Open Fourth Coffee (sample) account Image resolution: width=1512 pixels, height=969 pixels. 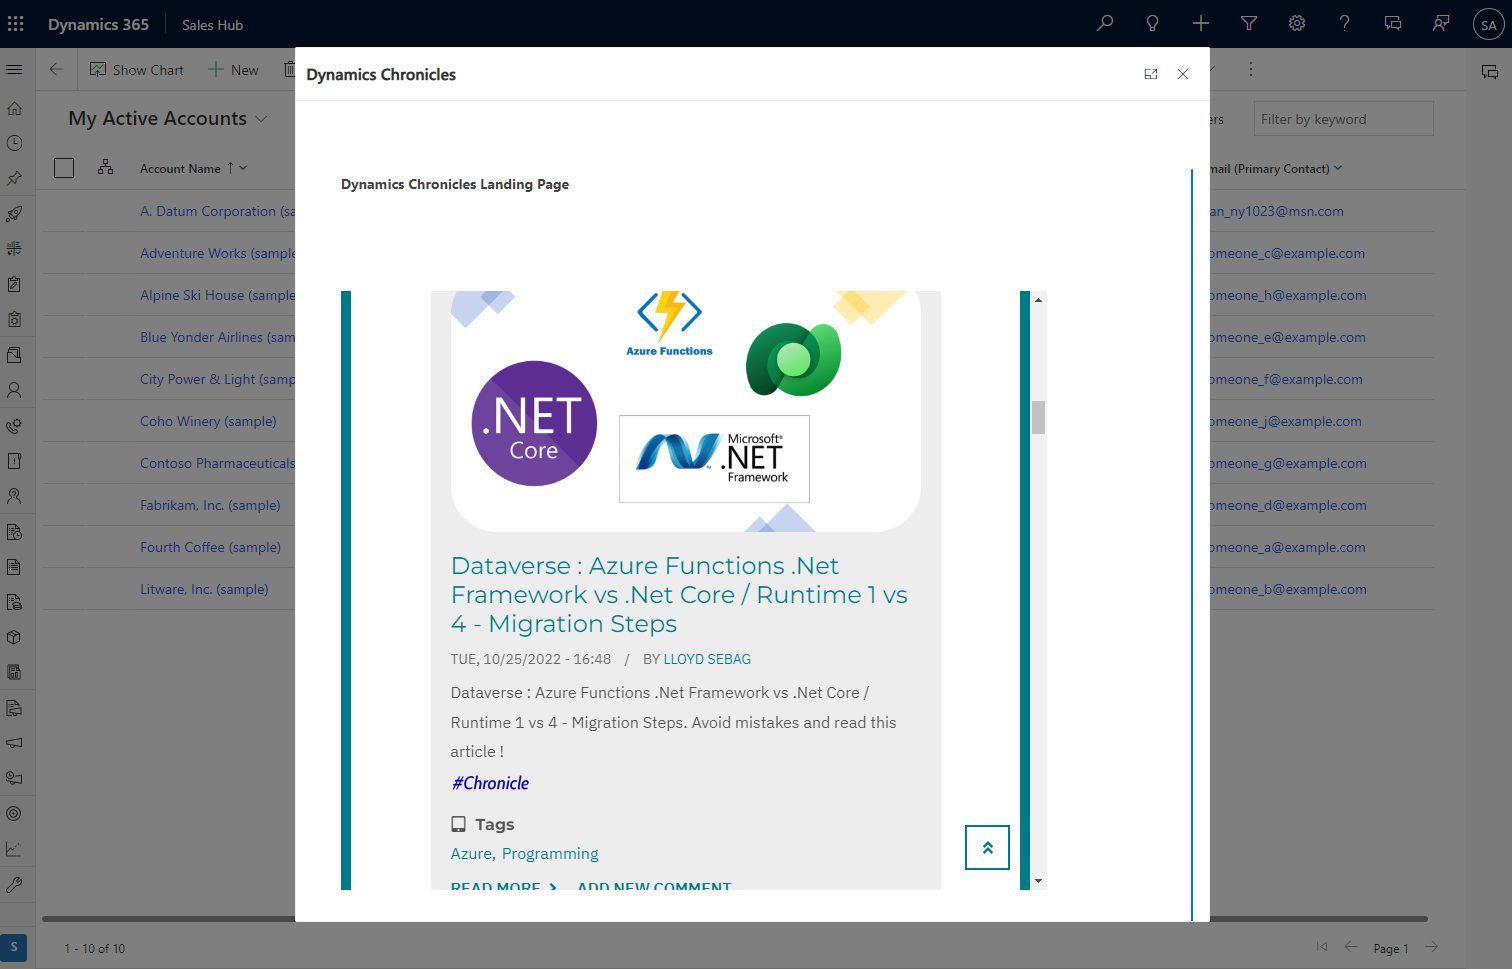pos(210,547)
